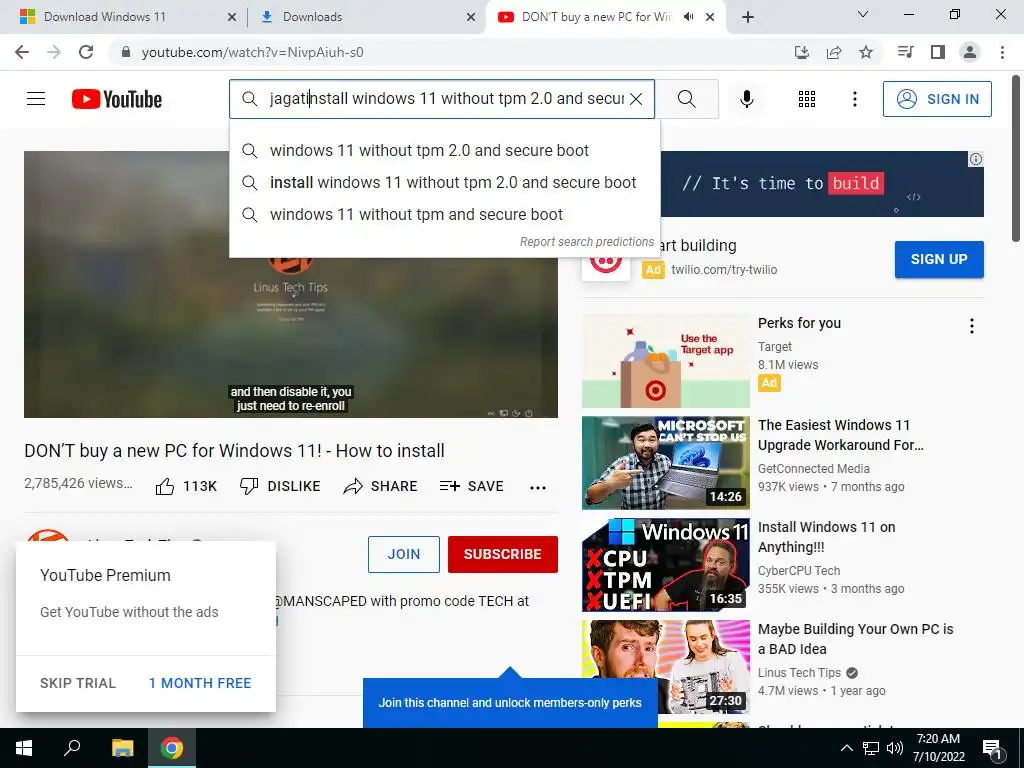Click Report search predictions link
Viewport: 1024px width, 768px height.
tap(586, 242)
